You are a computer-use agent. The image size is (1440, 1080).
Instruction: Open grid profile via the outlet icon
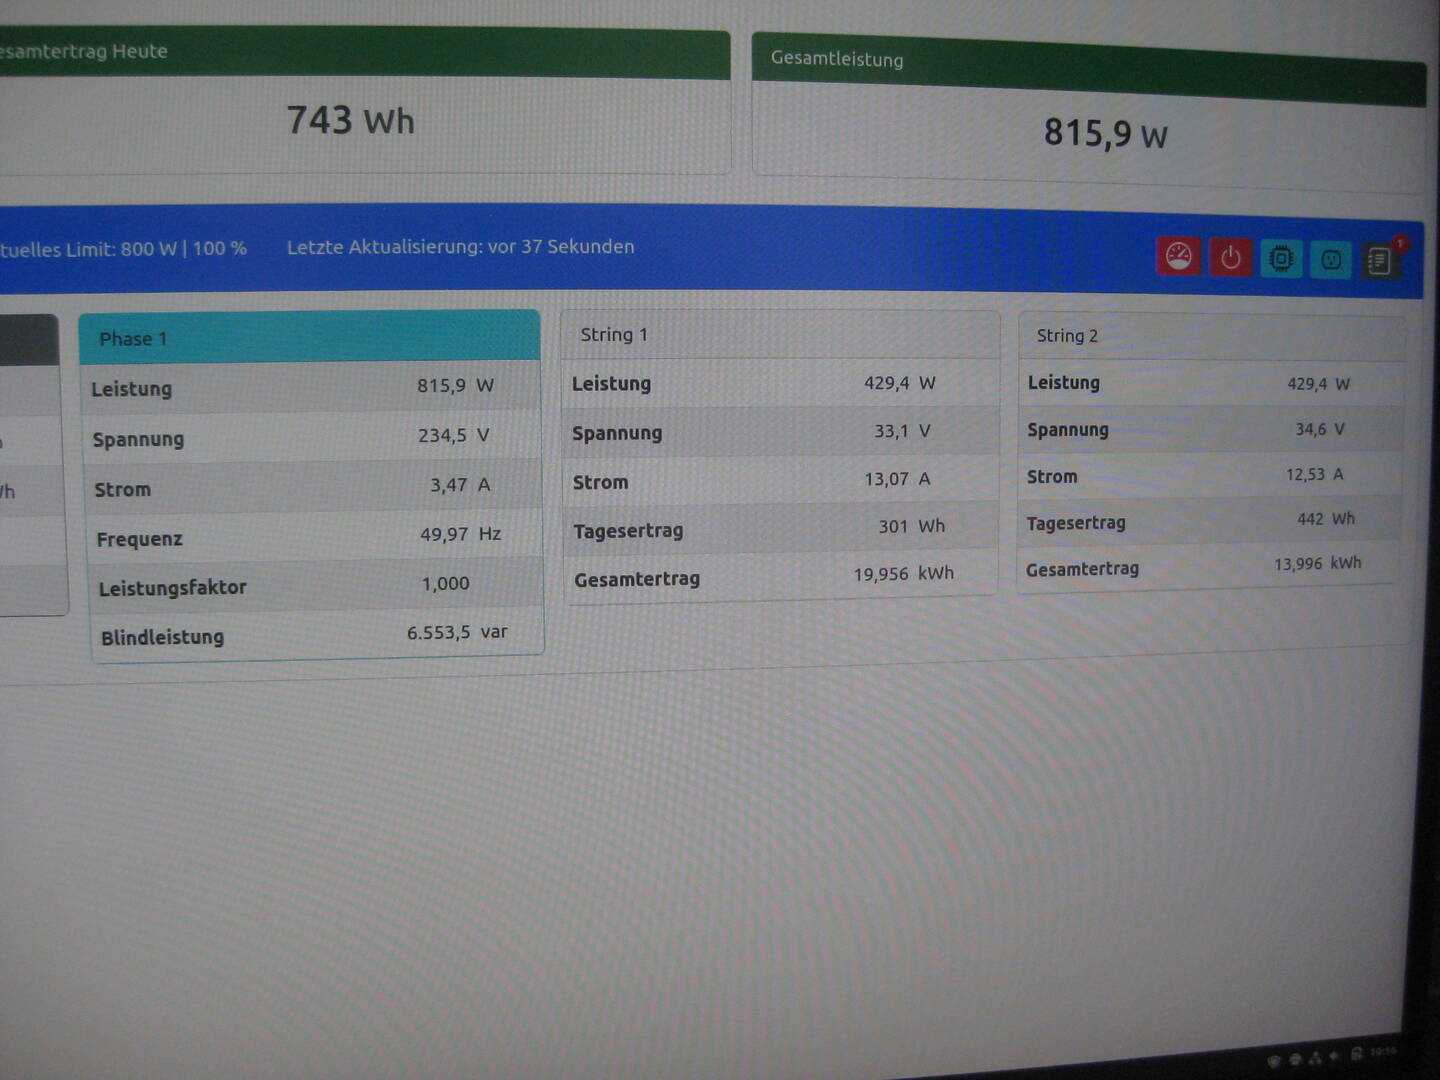[x=1331, y=260]
